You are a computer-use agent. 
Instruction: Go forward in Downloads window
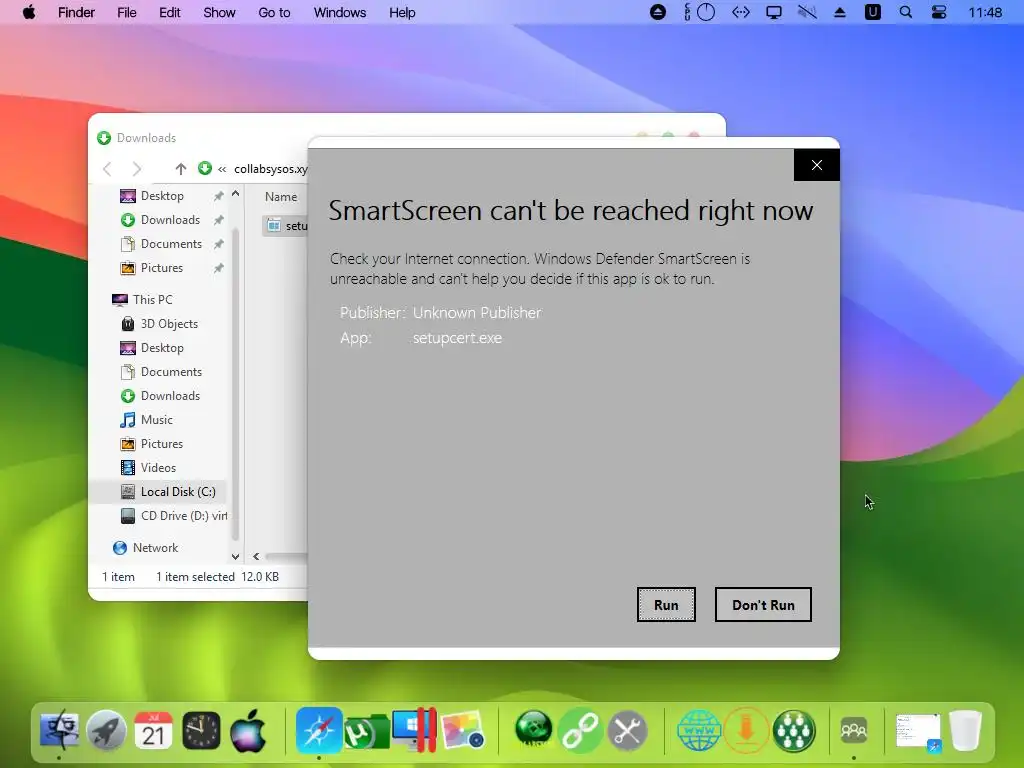click(136, 169)
